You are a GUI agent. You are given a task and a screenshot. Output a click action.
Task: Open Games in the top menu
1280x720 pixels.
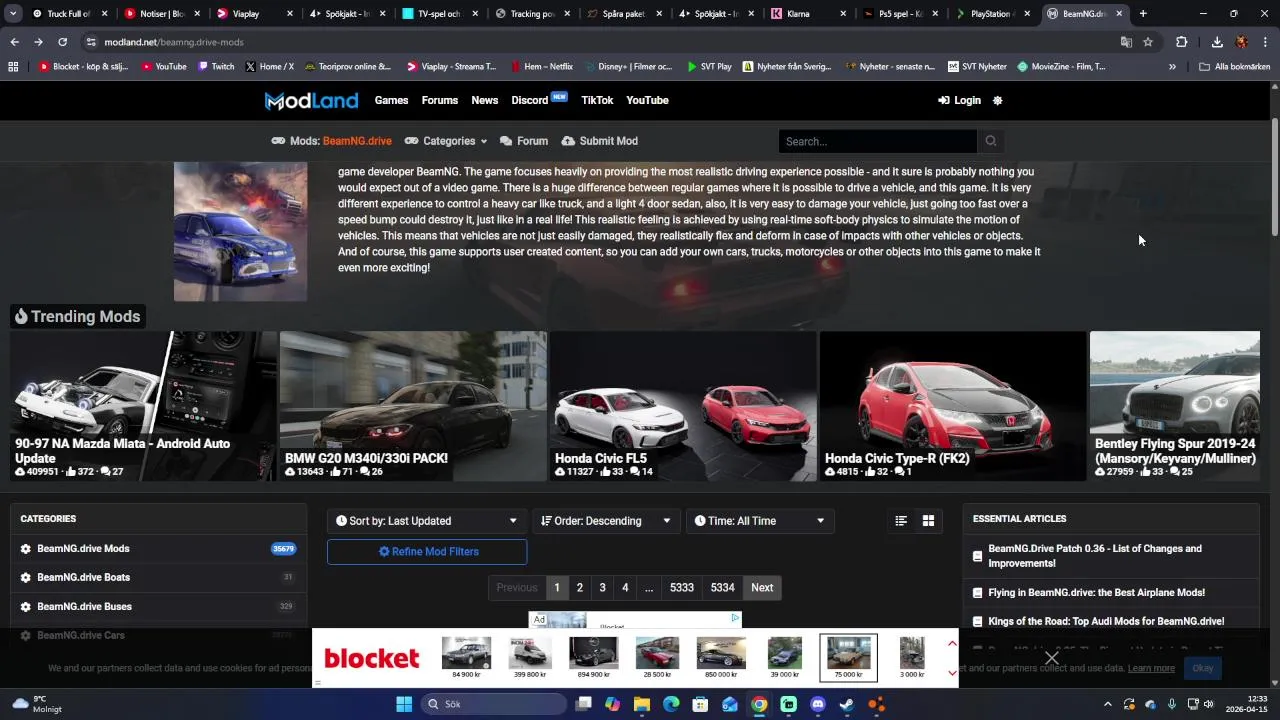(x=391, y=100)
